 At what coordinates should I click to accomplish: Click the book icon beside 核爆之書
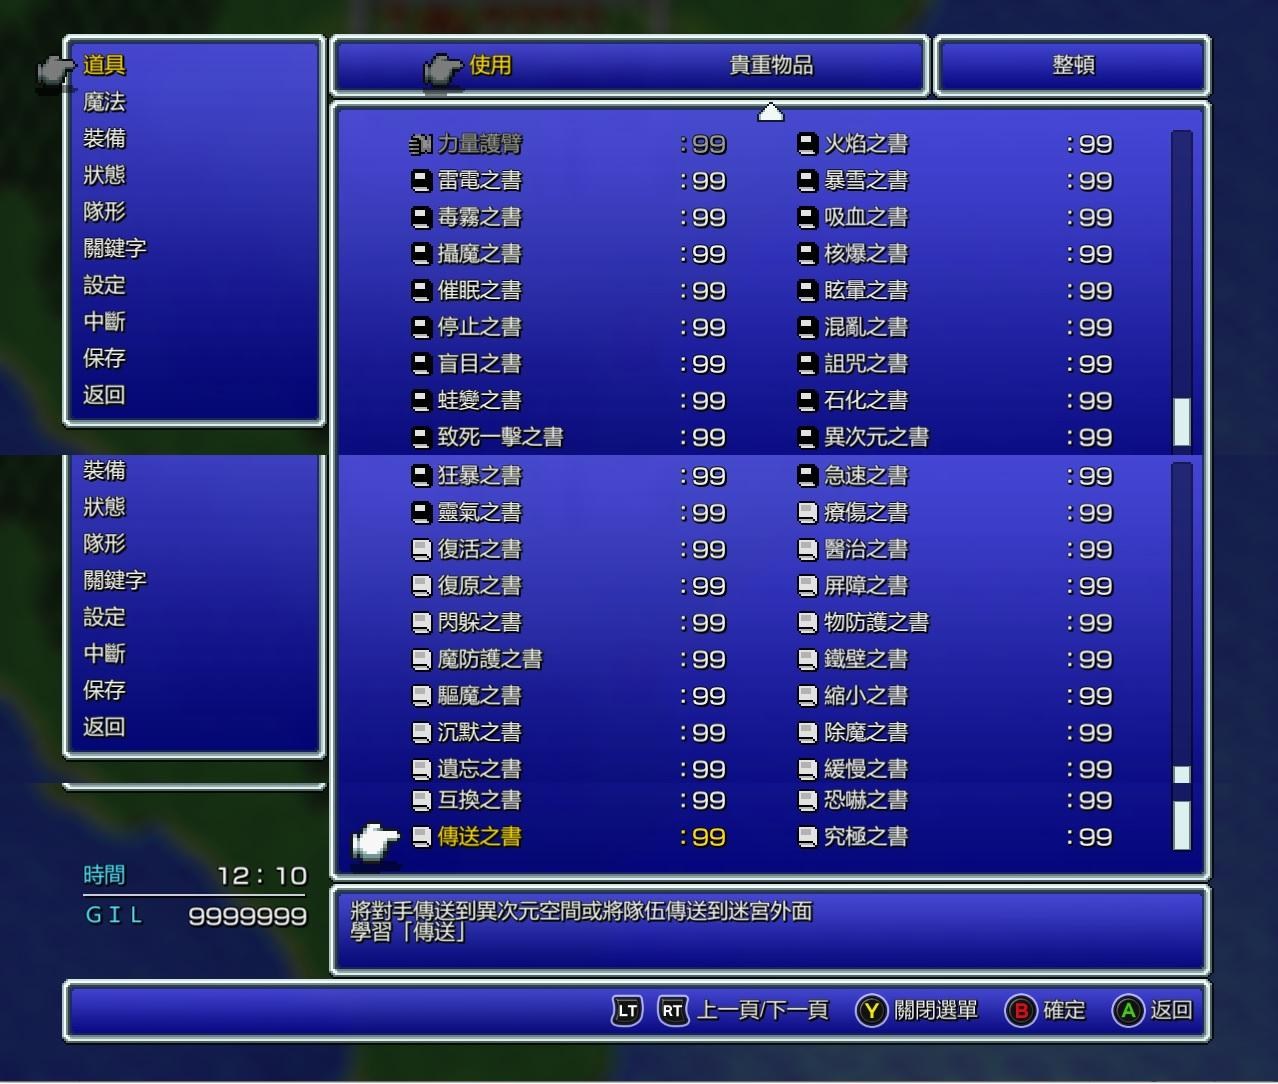[x=807, y=255]
